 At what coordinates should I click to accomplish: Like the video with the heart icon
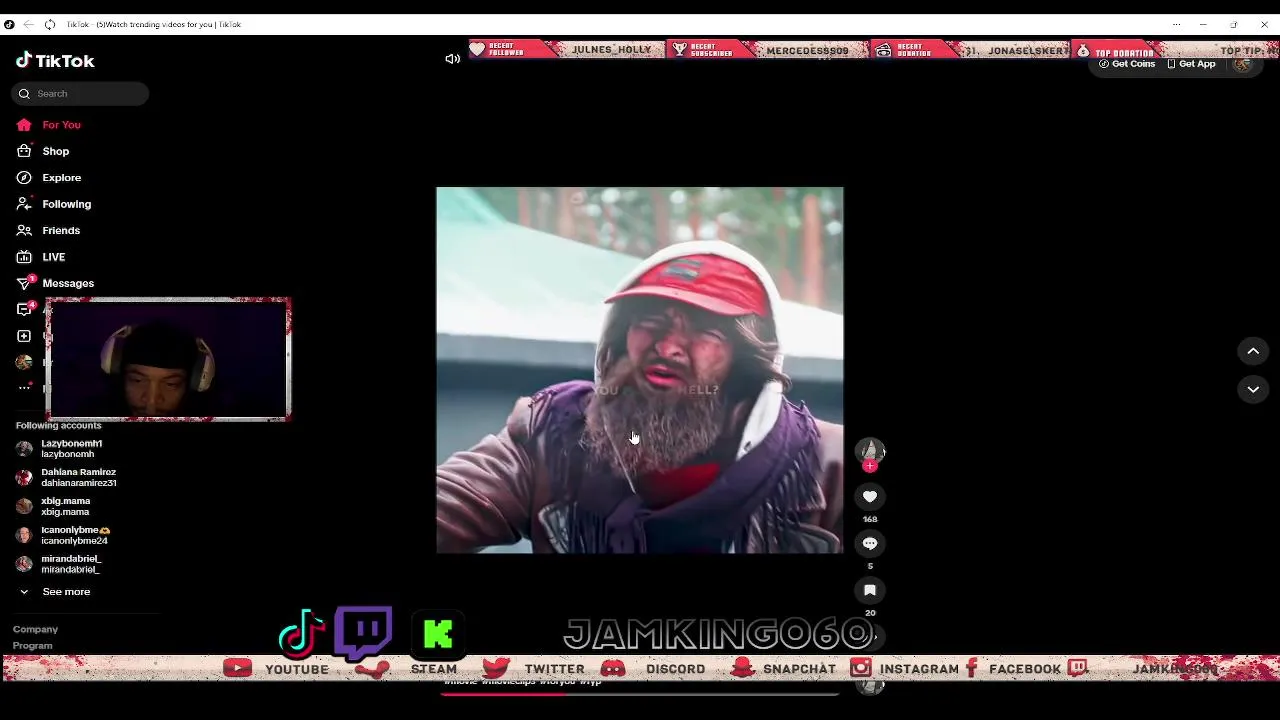tap(870, 497)
